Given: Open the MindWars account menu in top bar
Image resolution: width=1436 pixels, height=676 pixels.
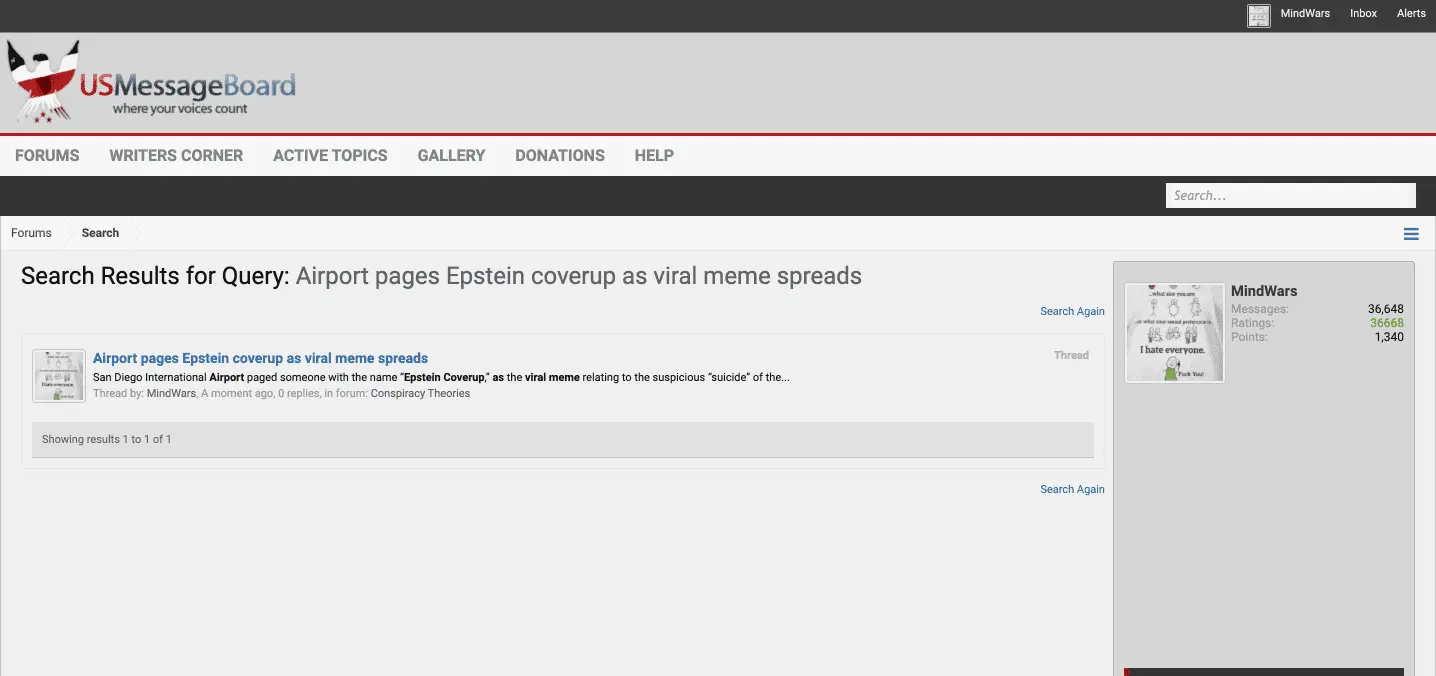Looking at the screenshot, I should (x=1305, y=14).
